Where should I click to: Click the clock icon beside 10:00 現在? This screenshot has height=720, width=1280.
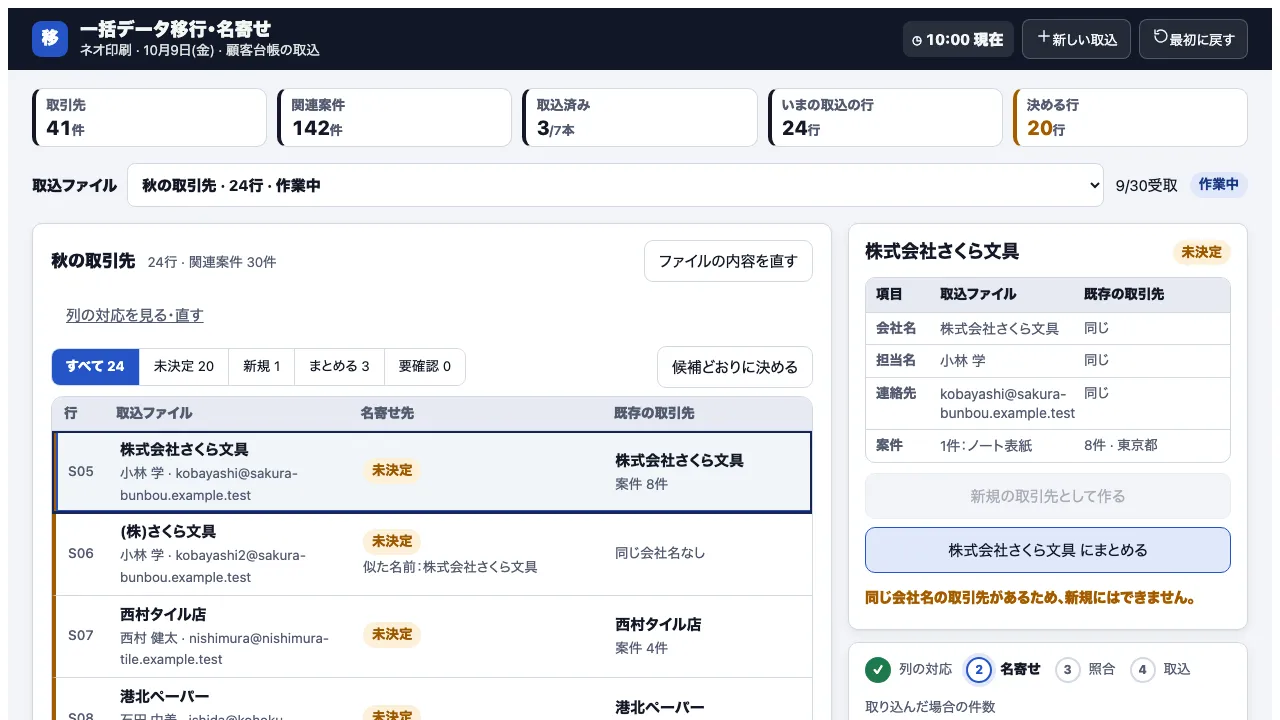click(917, 40)
